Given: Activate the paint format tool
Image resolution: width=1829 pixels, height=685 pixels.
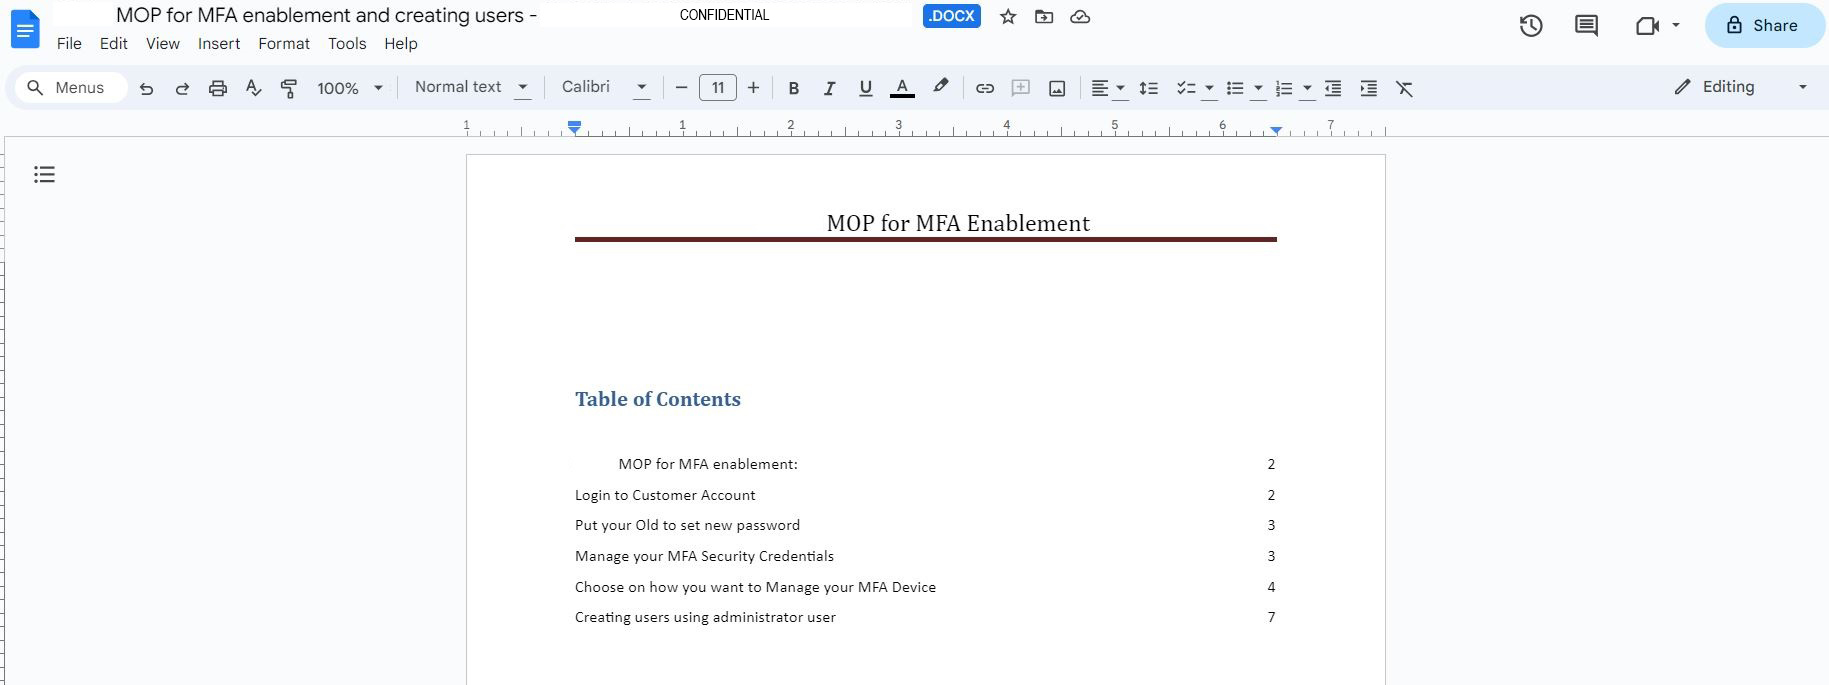Looking at the screenshot, I should (289, 88).
